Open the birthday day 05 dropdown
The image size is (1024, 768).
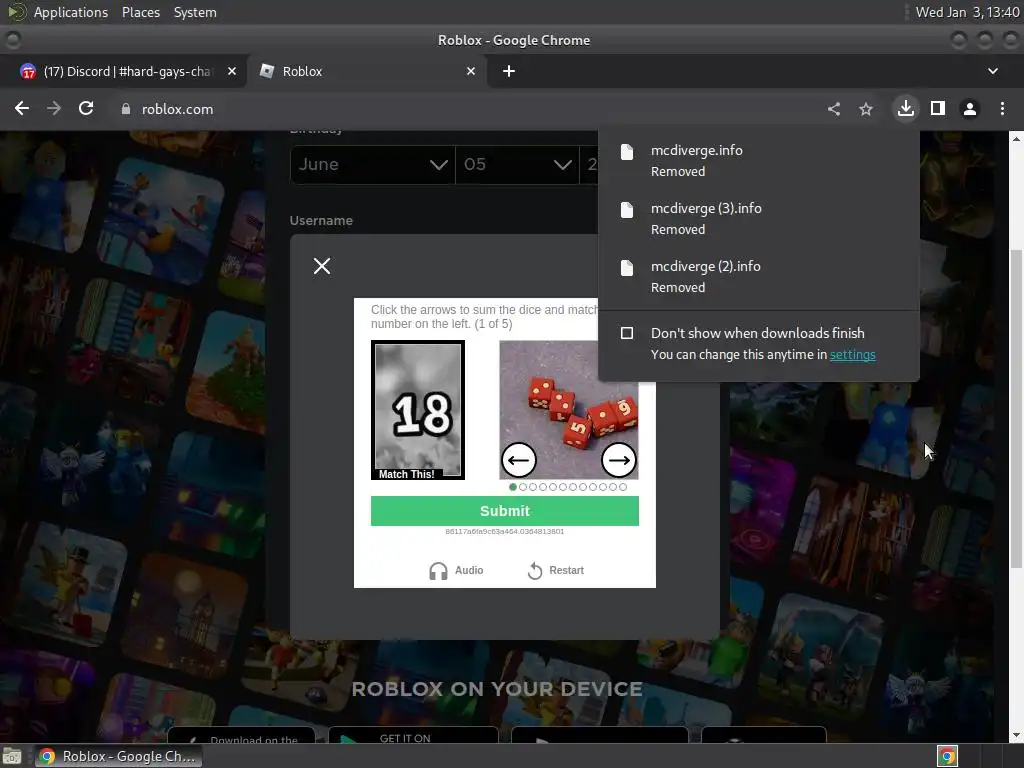coord(517,165)
